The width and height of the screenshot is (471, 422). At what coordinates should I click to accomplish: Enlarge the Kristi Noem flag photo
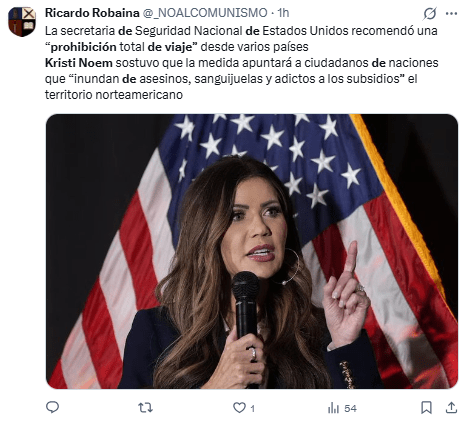pos(252,251)
